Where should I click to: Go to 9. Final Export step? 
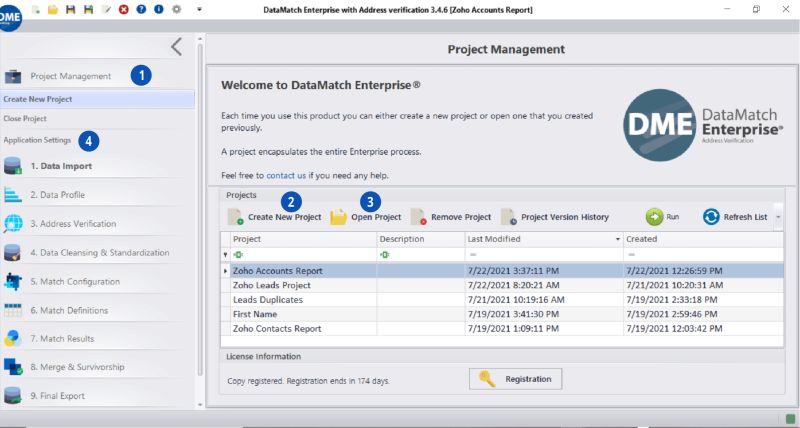(x=58, y=395)
